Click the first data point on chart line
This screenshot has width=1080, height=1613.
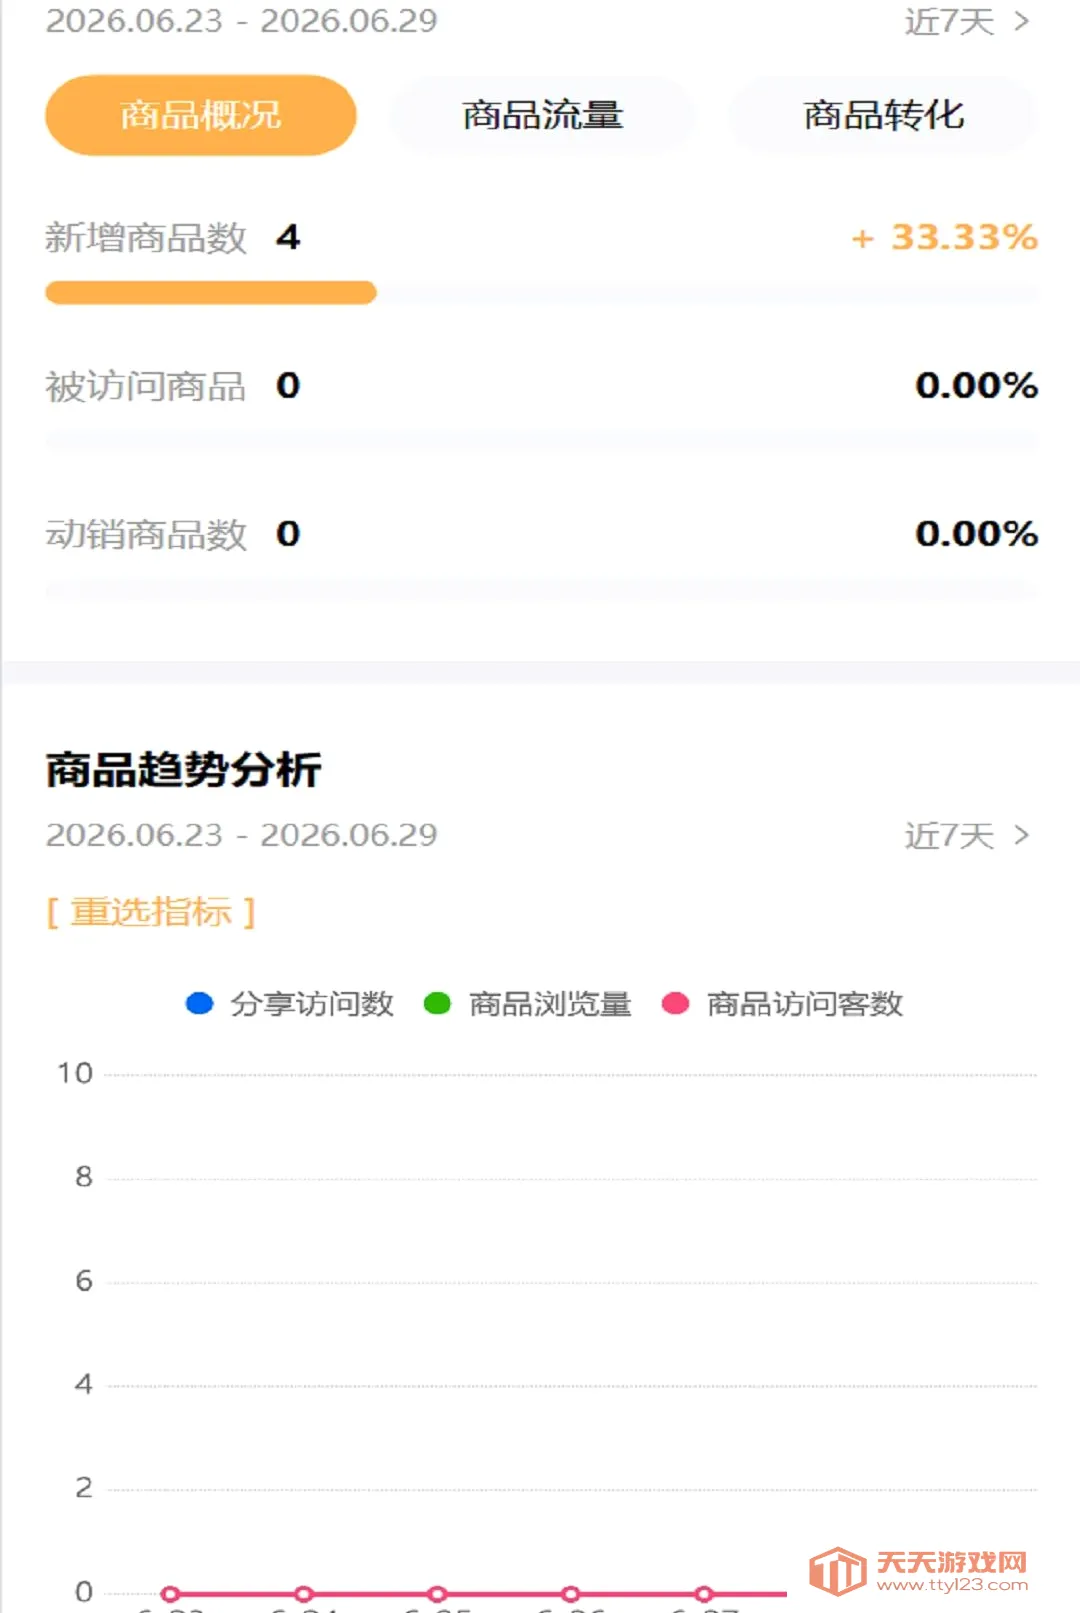pos(170,1594)
